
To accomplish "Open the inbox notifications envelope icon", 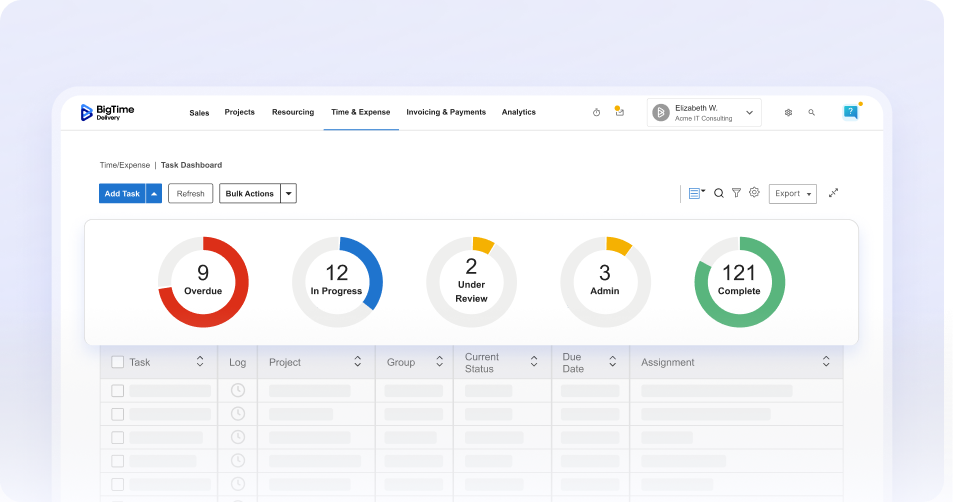I will click(x=619, y=113).
